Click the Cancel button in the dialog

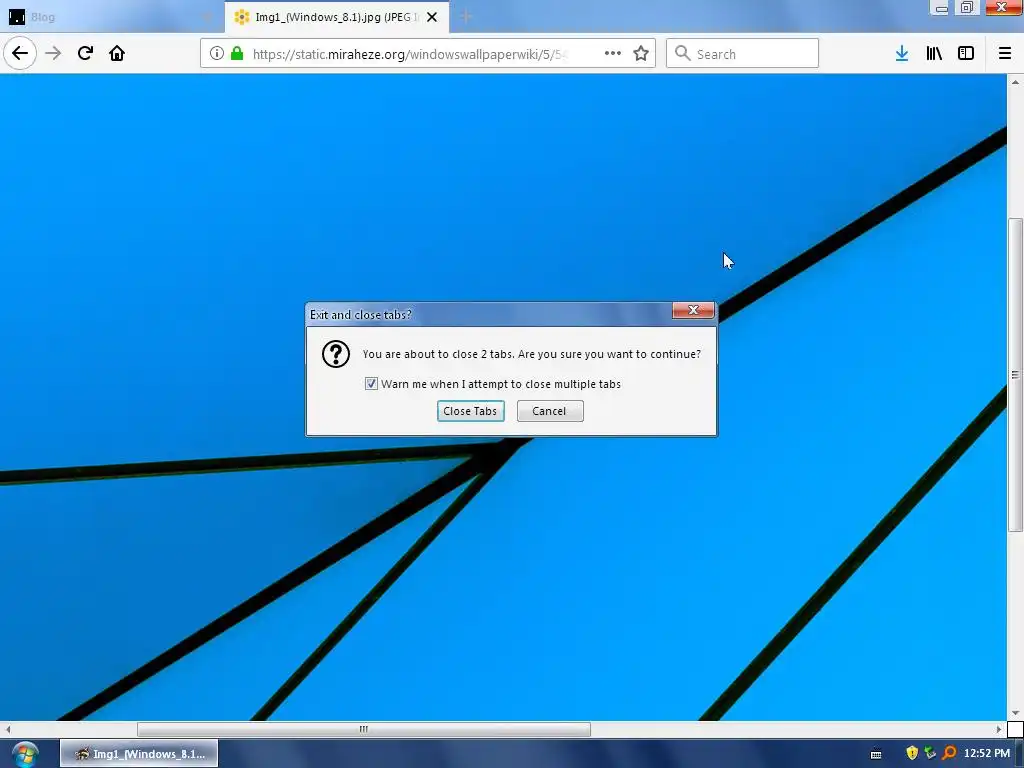[x=550, y=411]
